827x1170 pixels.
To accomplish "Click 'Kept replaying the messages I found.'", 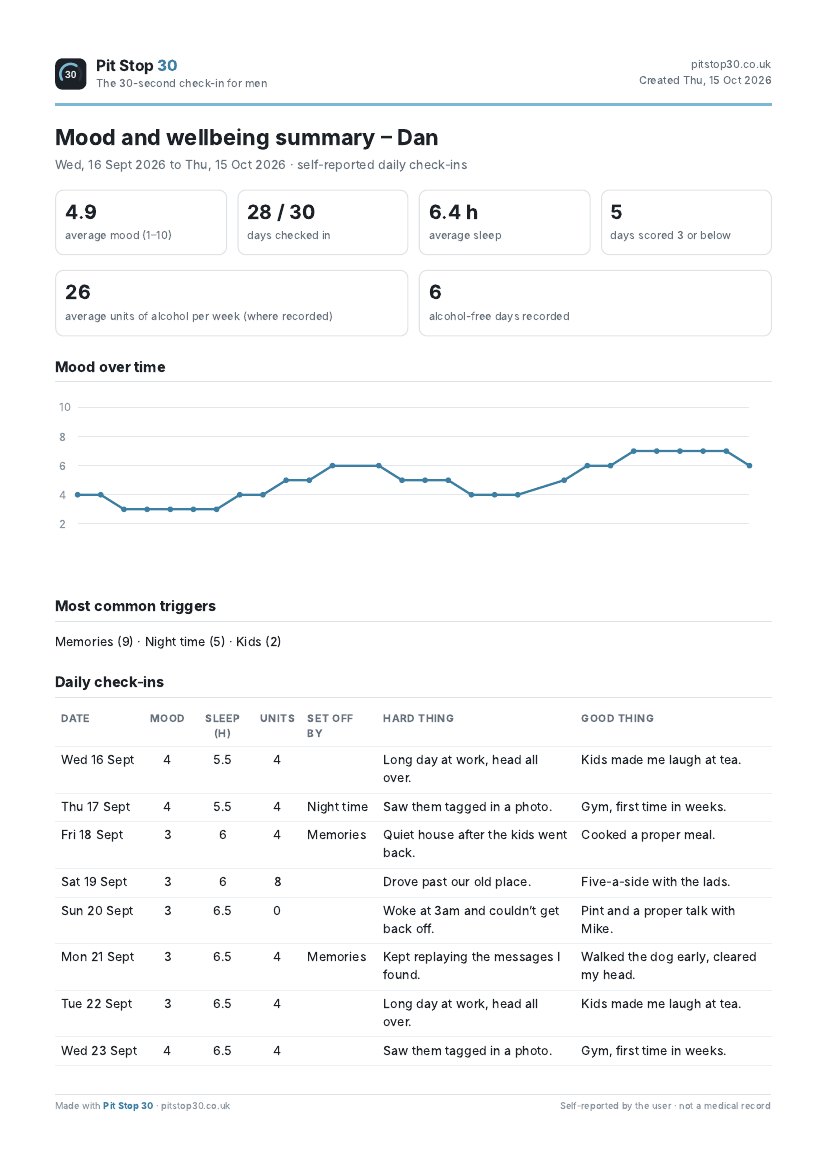I will click(x=472, y=966).
